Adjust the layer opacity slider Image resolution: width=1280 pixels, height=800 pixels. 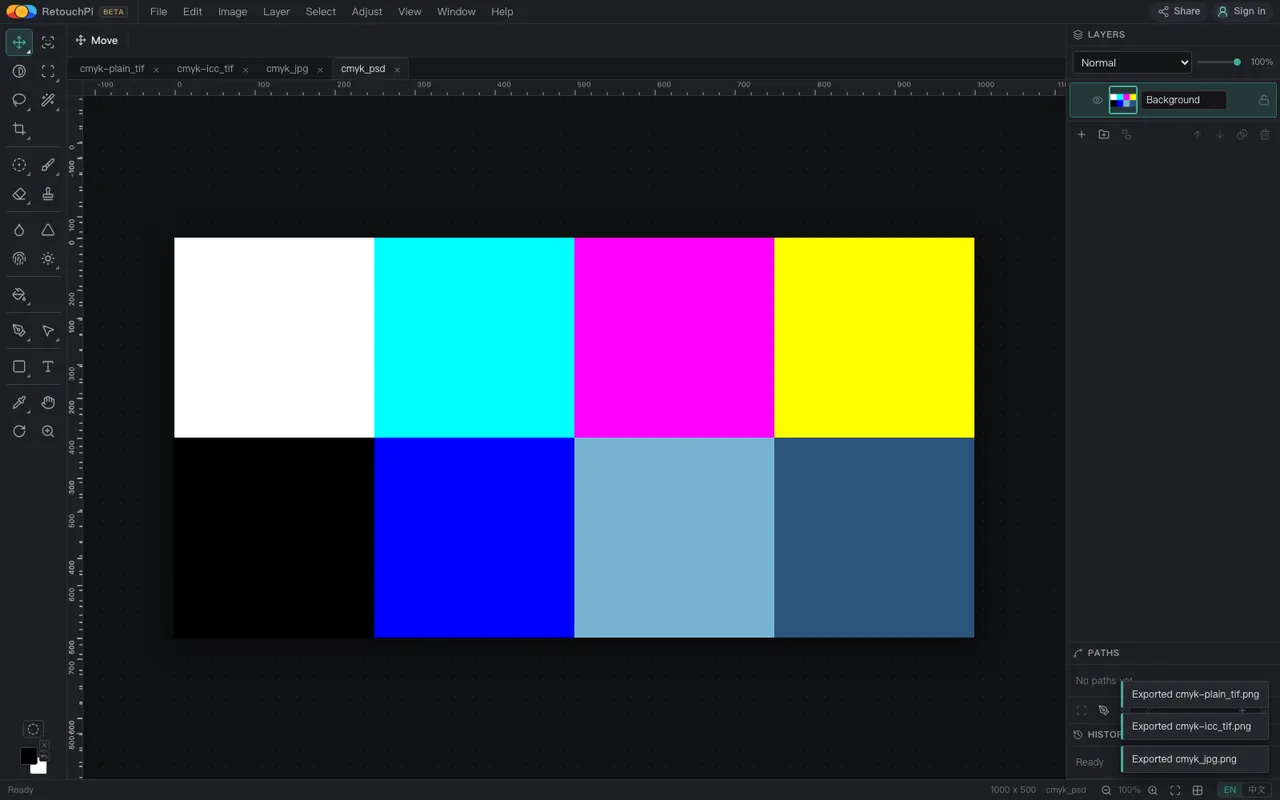(x=1219, y=62)
